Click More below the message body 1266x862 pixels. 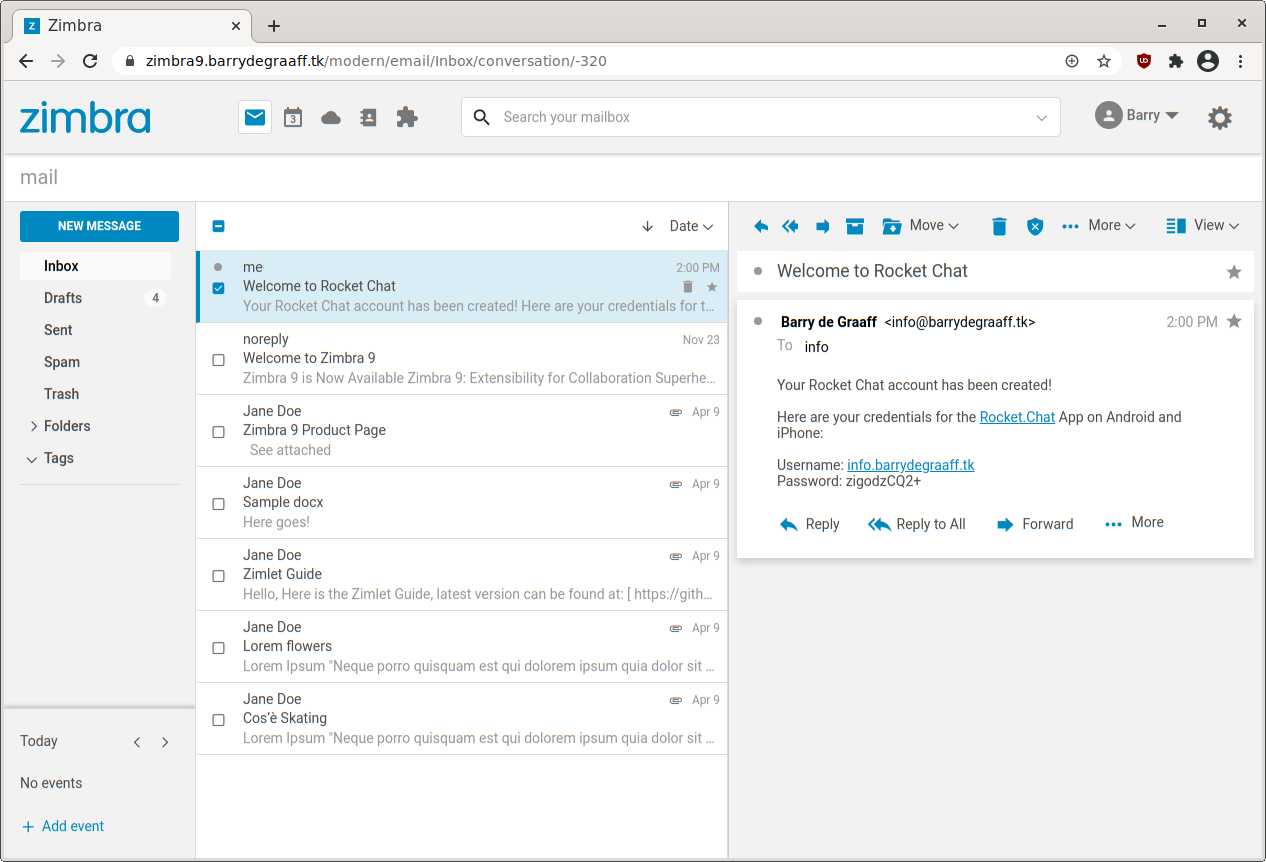click(1134, 523)
